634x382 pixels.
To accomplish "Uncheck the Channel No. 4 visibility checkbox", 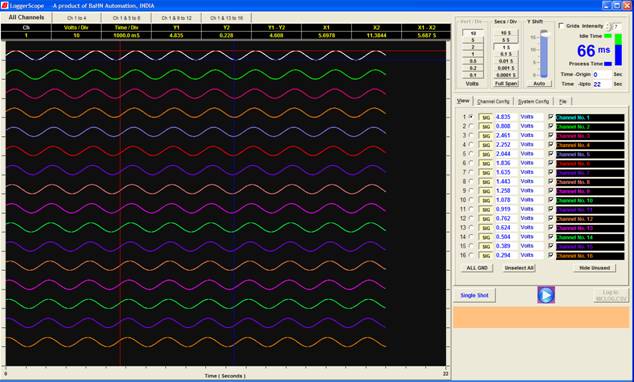I will click(x=550, y=144).
